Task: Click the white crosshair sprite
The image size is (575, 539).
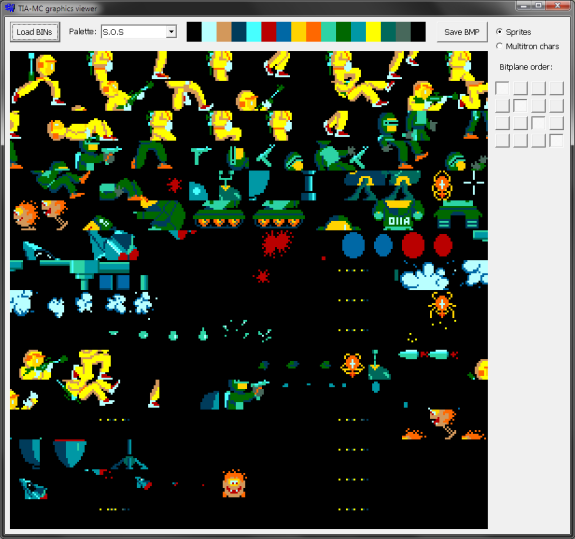Action: coord(473,182)
